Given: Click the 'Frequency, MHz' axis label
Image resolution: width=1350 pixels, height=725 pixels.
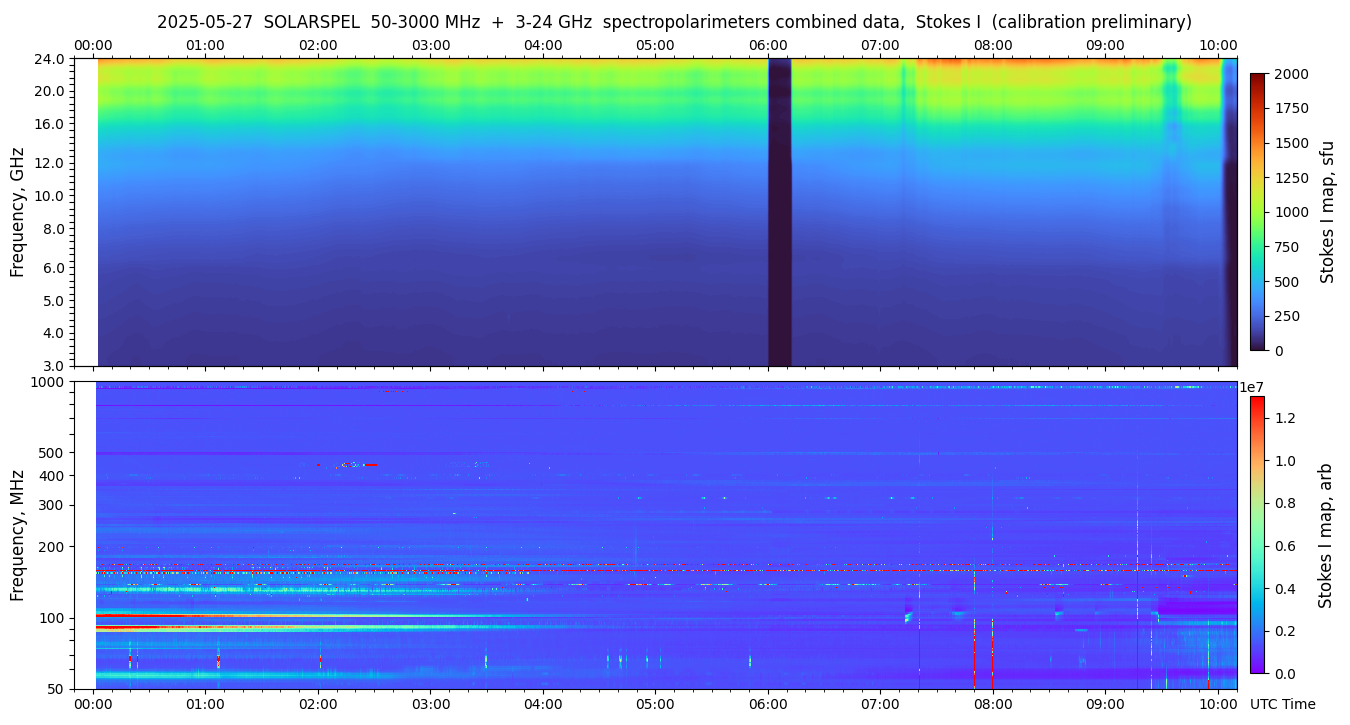Looking at the screenshot, I should pos(17,535).
